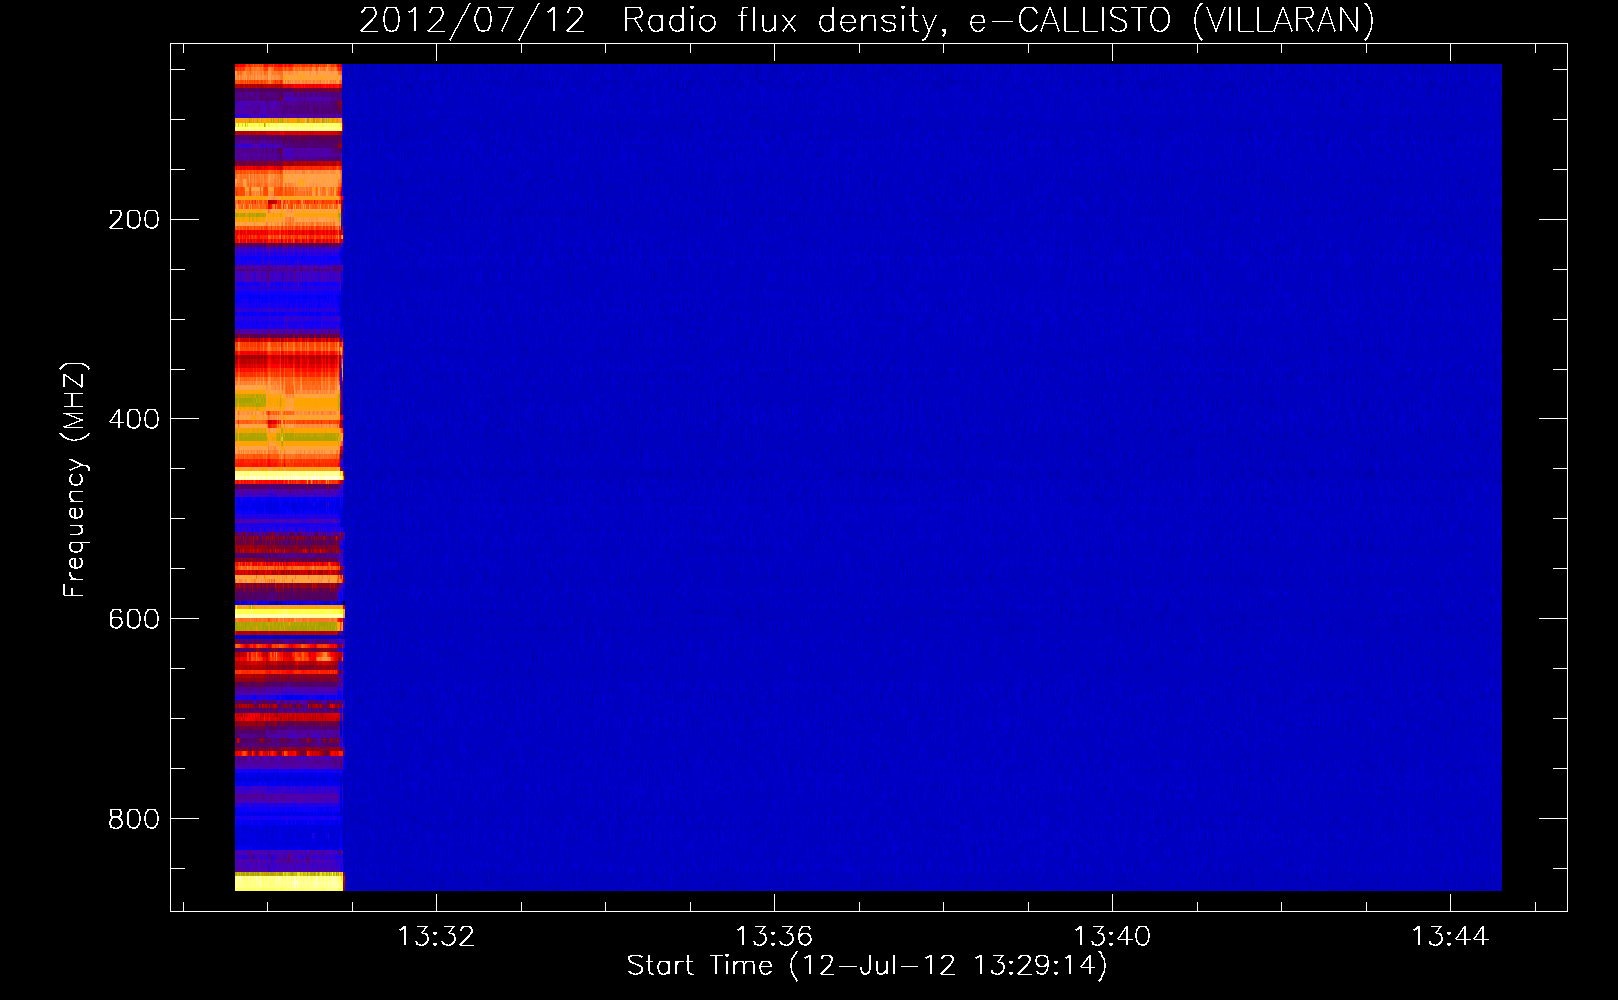1618x1000 pixels.
Task: Click the 'Start Time (12-Jul-12 13:29:14)' label
Action: point(867,966)
